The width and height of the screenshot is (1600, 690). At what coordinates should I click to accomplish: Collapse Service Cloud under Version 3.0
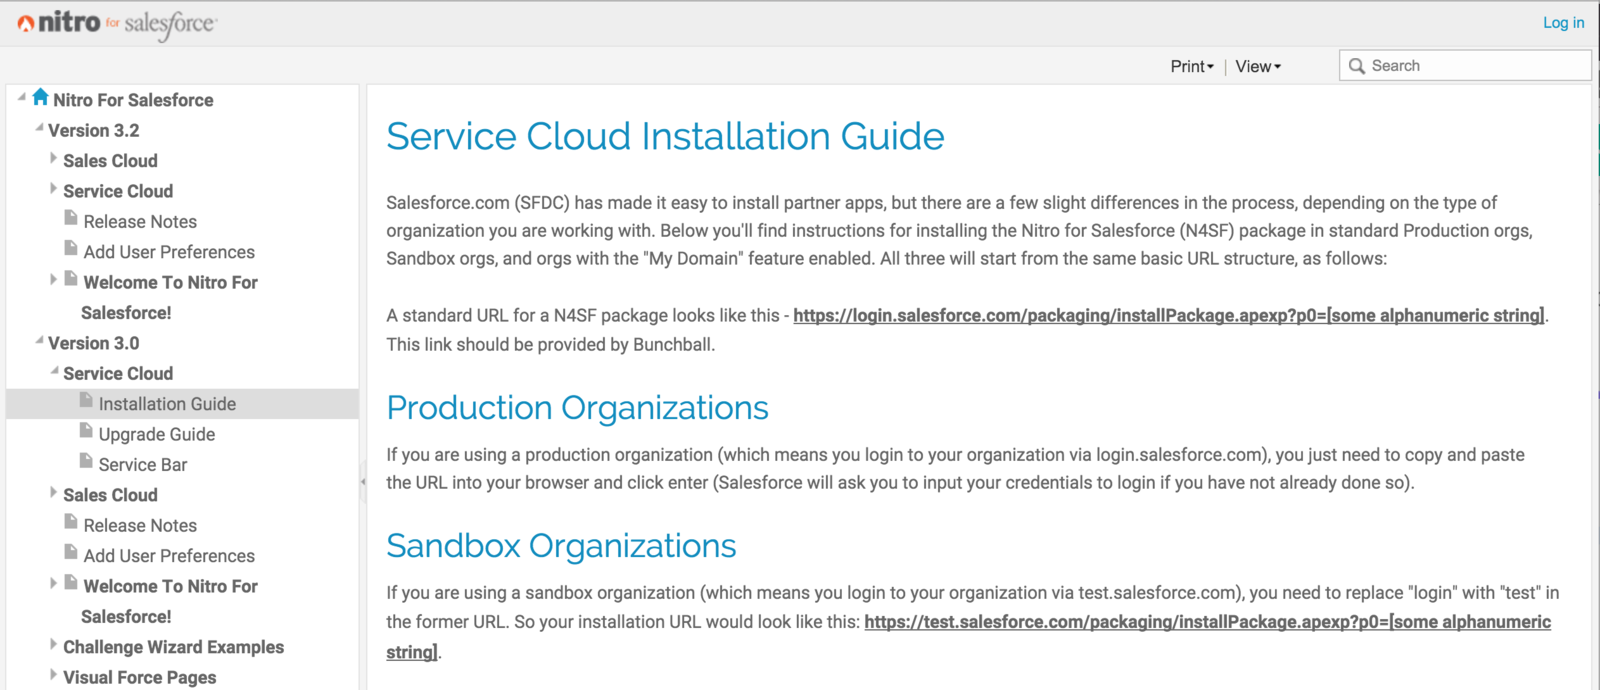(54, 370)
